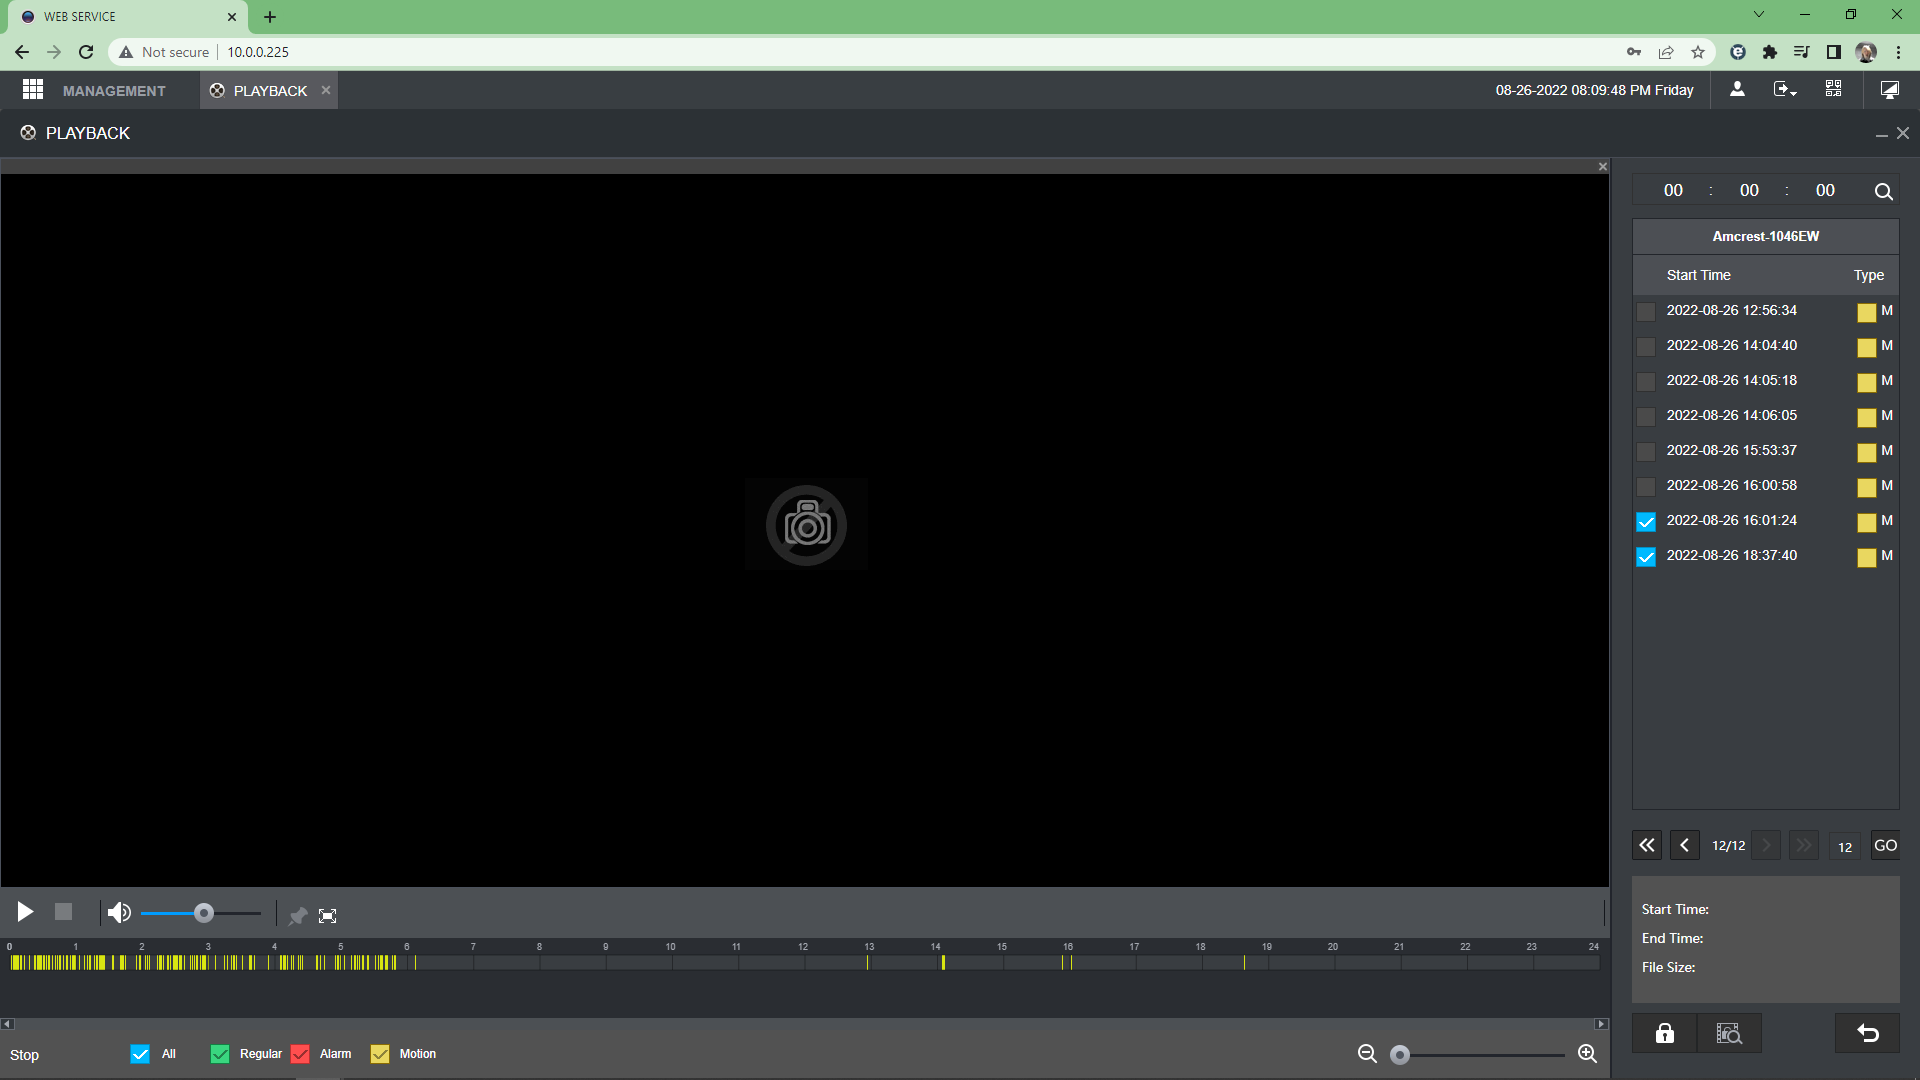This screenshot has width=1920, height=1080.
Task: Open the main menu grid icon
Action: (x=33, y=90)
